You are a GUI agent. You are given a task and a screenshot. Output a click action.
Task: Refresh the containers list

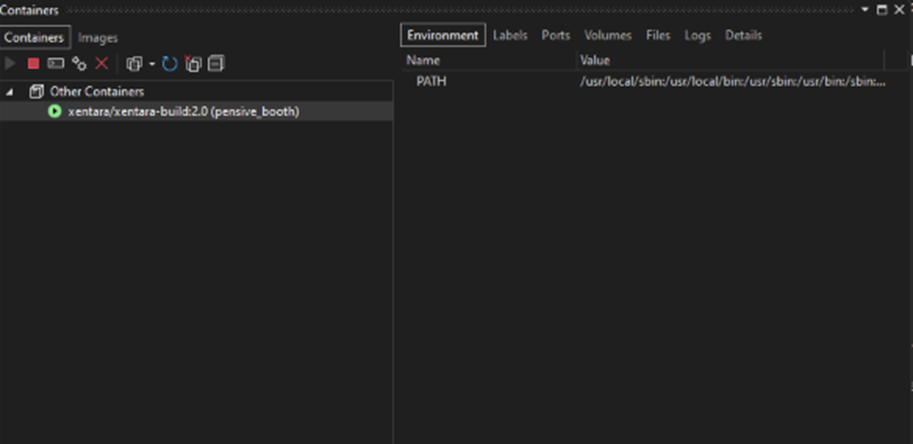170,64
